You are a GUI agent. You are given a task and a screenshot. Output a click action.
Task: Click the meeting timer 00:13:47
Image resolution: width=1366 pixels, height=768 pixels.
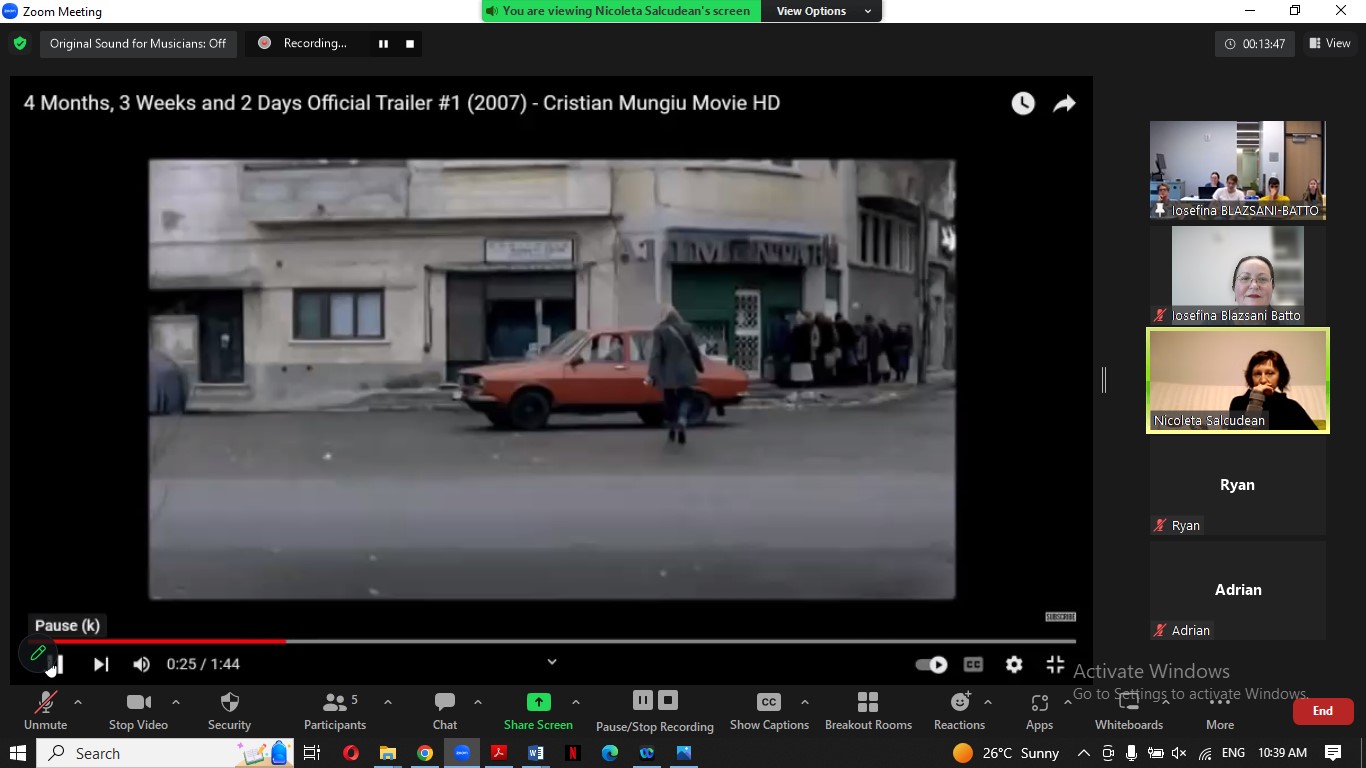pos(1255,44)
